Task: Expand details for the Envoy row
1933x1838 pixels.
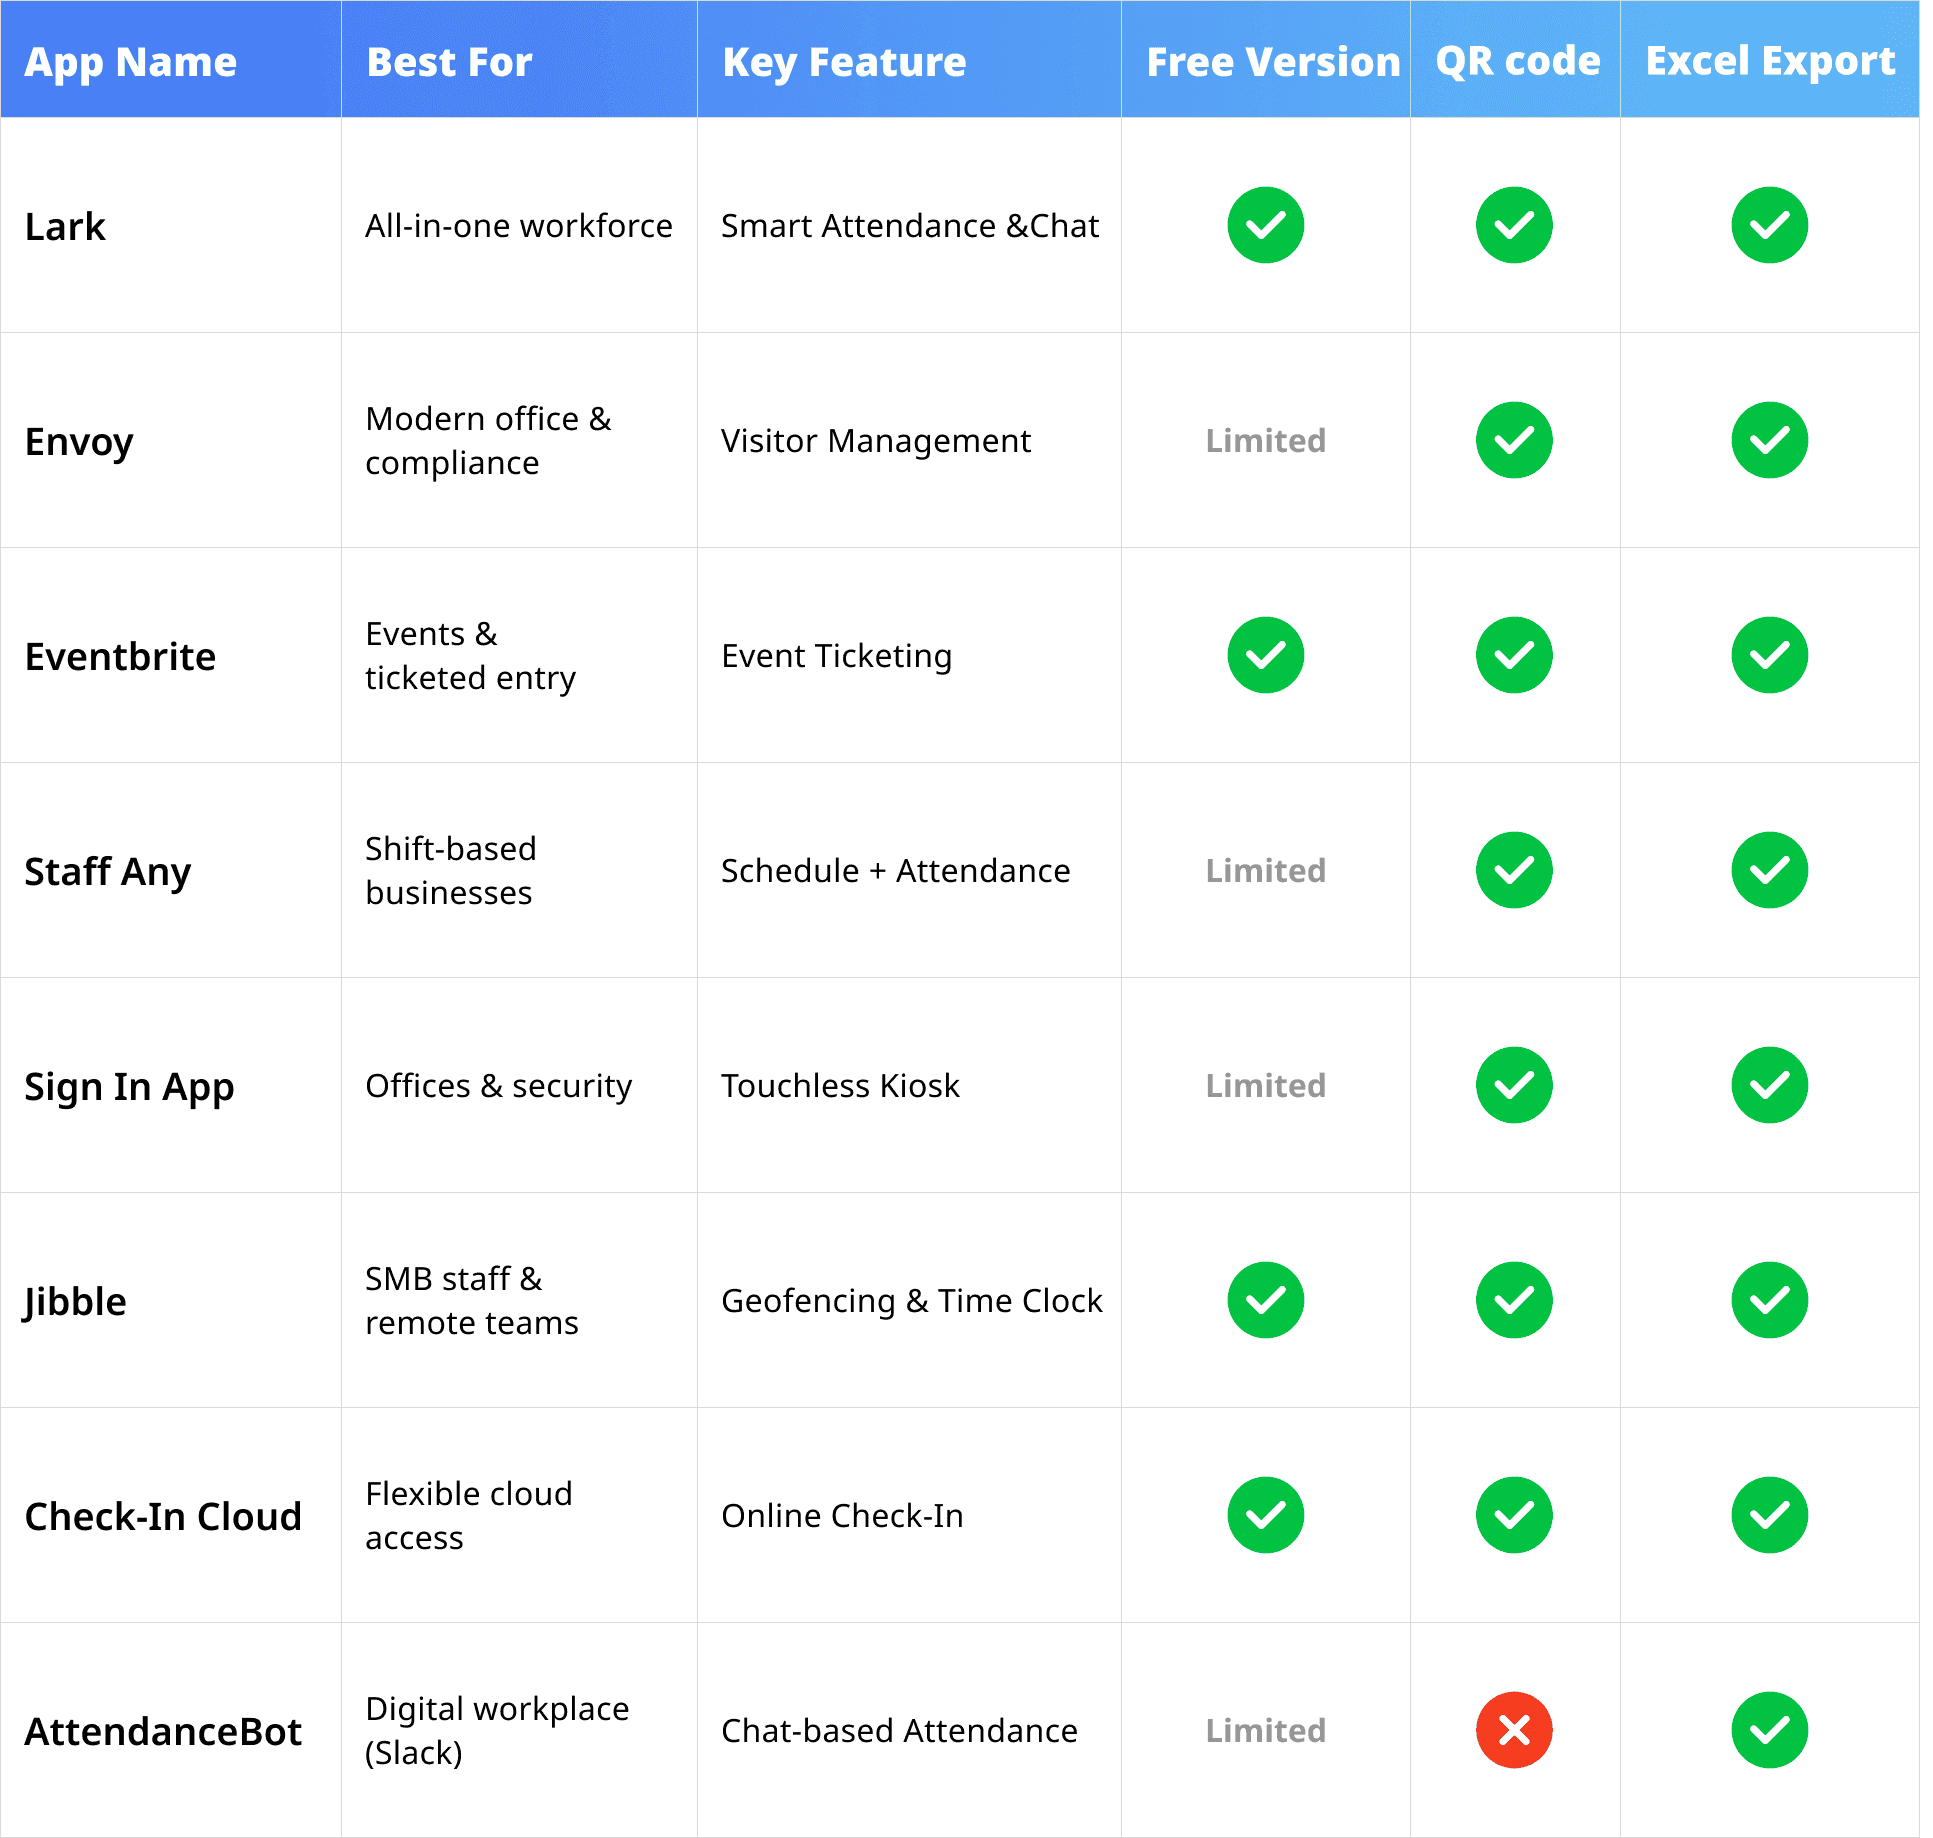Action: (x=80, y=441)
